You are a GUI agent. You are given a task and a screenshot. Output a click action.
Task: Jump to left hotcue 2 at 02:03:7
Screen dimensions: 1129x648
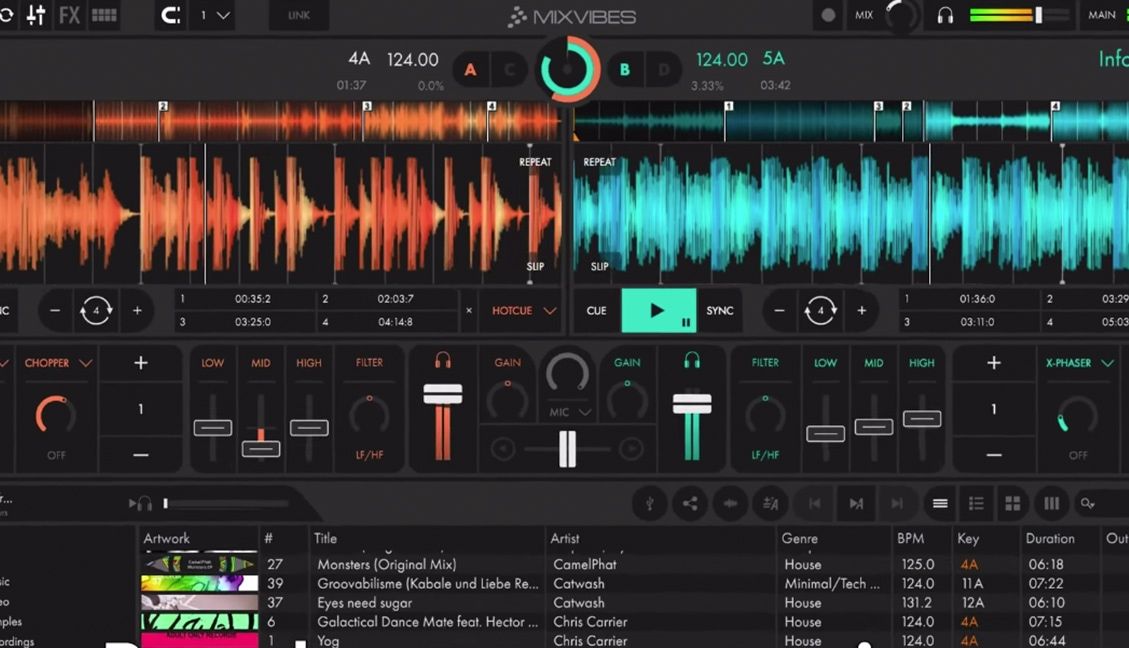click(387, 299)
